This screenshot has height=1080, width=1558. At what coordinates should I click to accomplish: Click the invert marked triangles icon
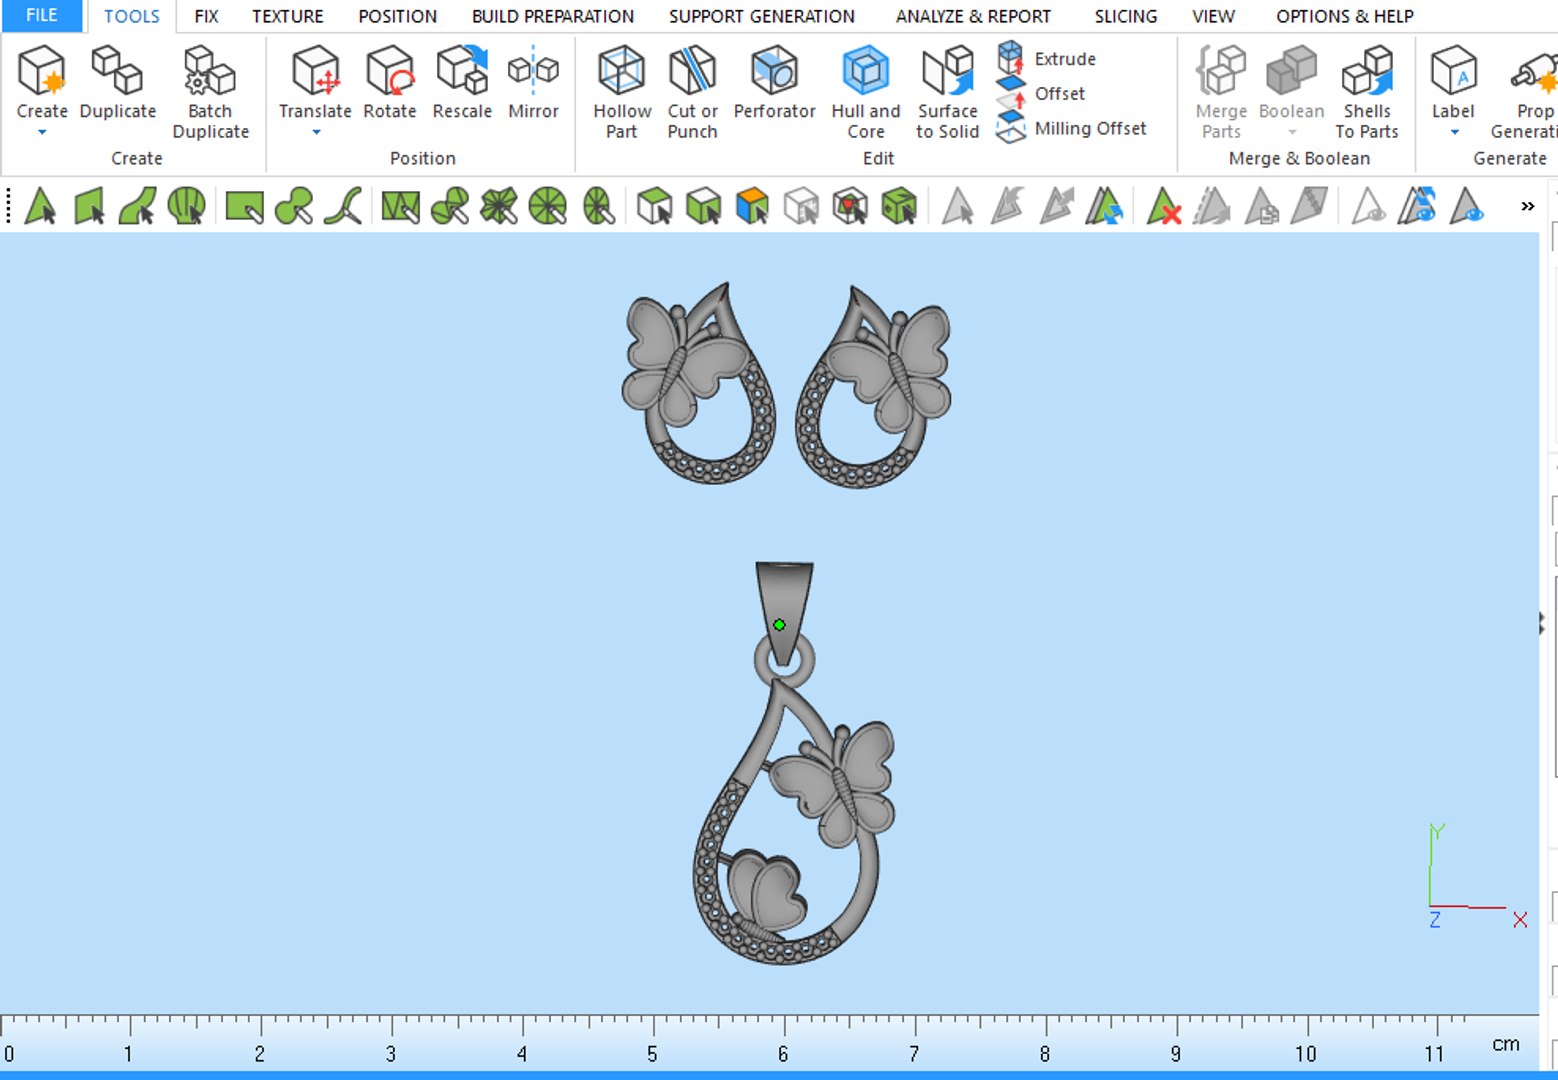(1104, 206)
